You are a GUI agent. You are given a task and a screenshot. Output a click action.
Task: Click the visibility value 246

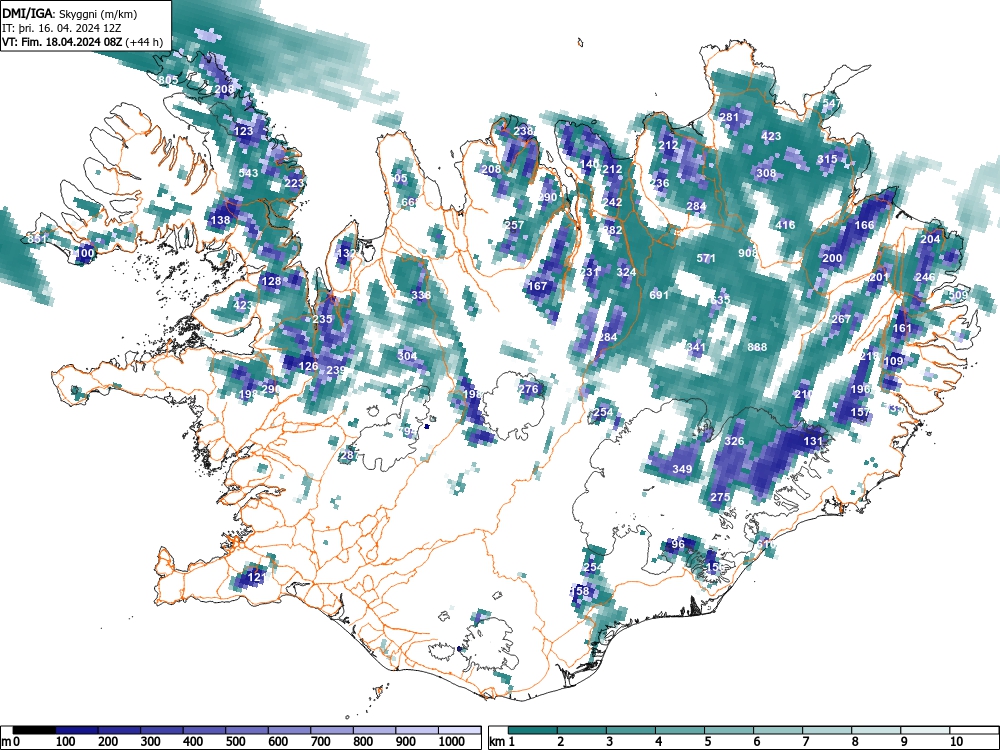925,277
